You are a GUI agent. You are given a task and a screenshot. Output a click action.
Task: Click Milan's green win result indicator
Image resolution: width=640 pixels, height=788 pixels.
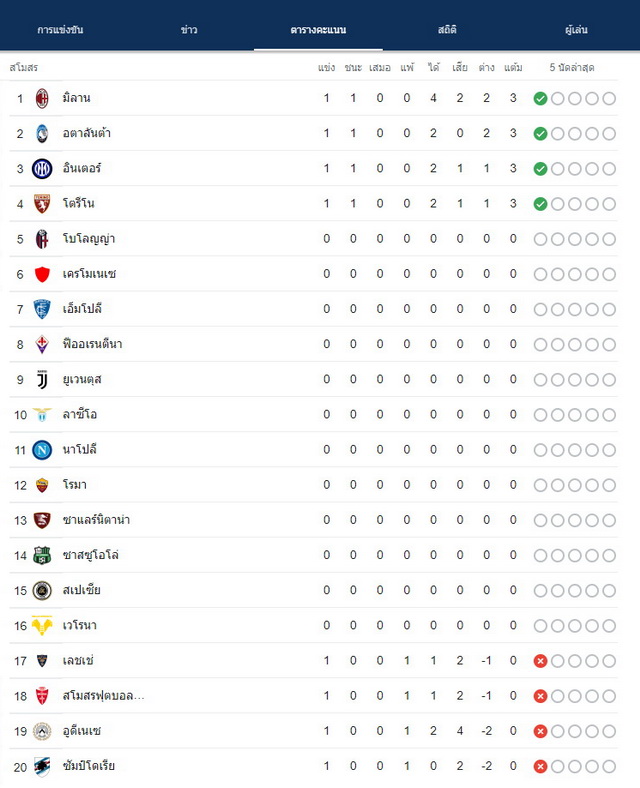coord(540,98)
